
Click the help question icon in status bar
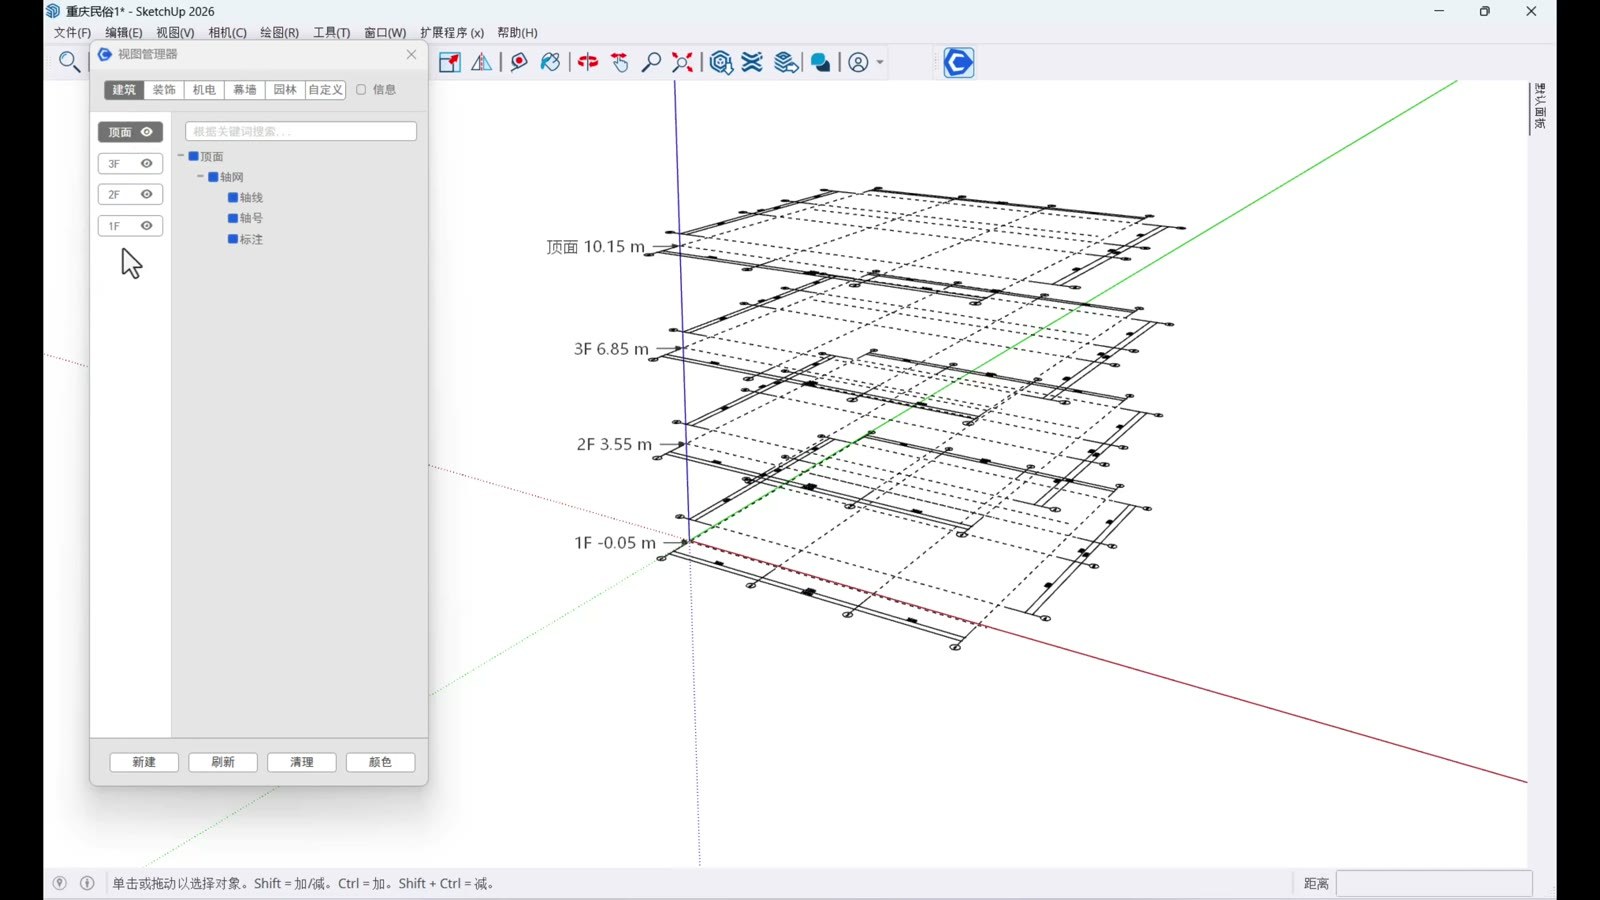pos(60,883)
